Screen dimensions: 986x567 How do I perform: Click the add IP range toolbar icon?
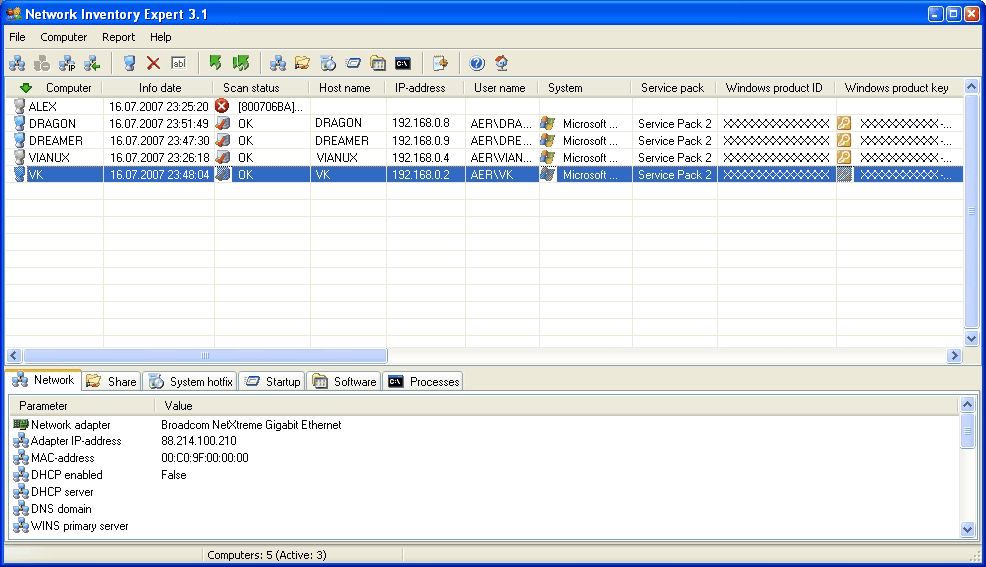click(x=67, y=63)
